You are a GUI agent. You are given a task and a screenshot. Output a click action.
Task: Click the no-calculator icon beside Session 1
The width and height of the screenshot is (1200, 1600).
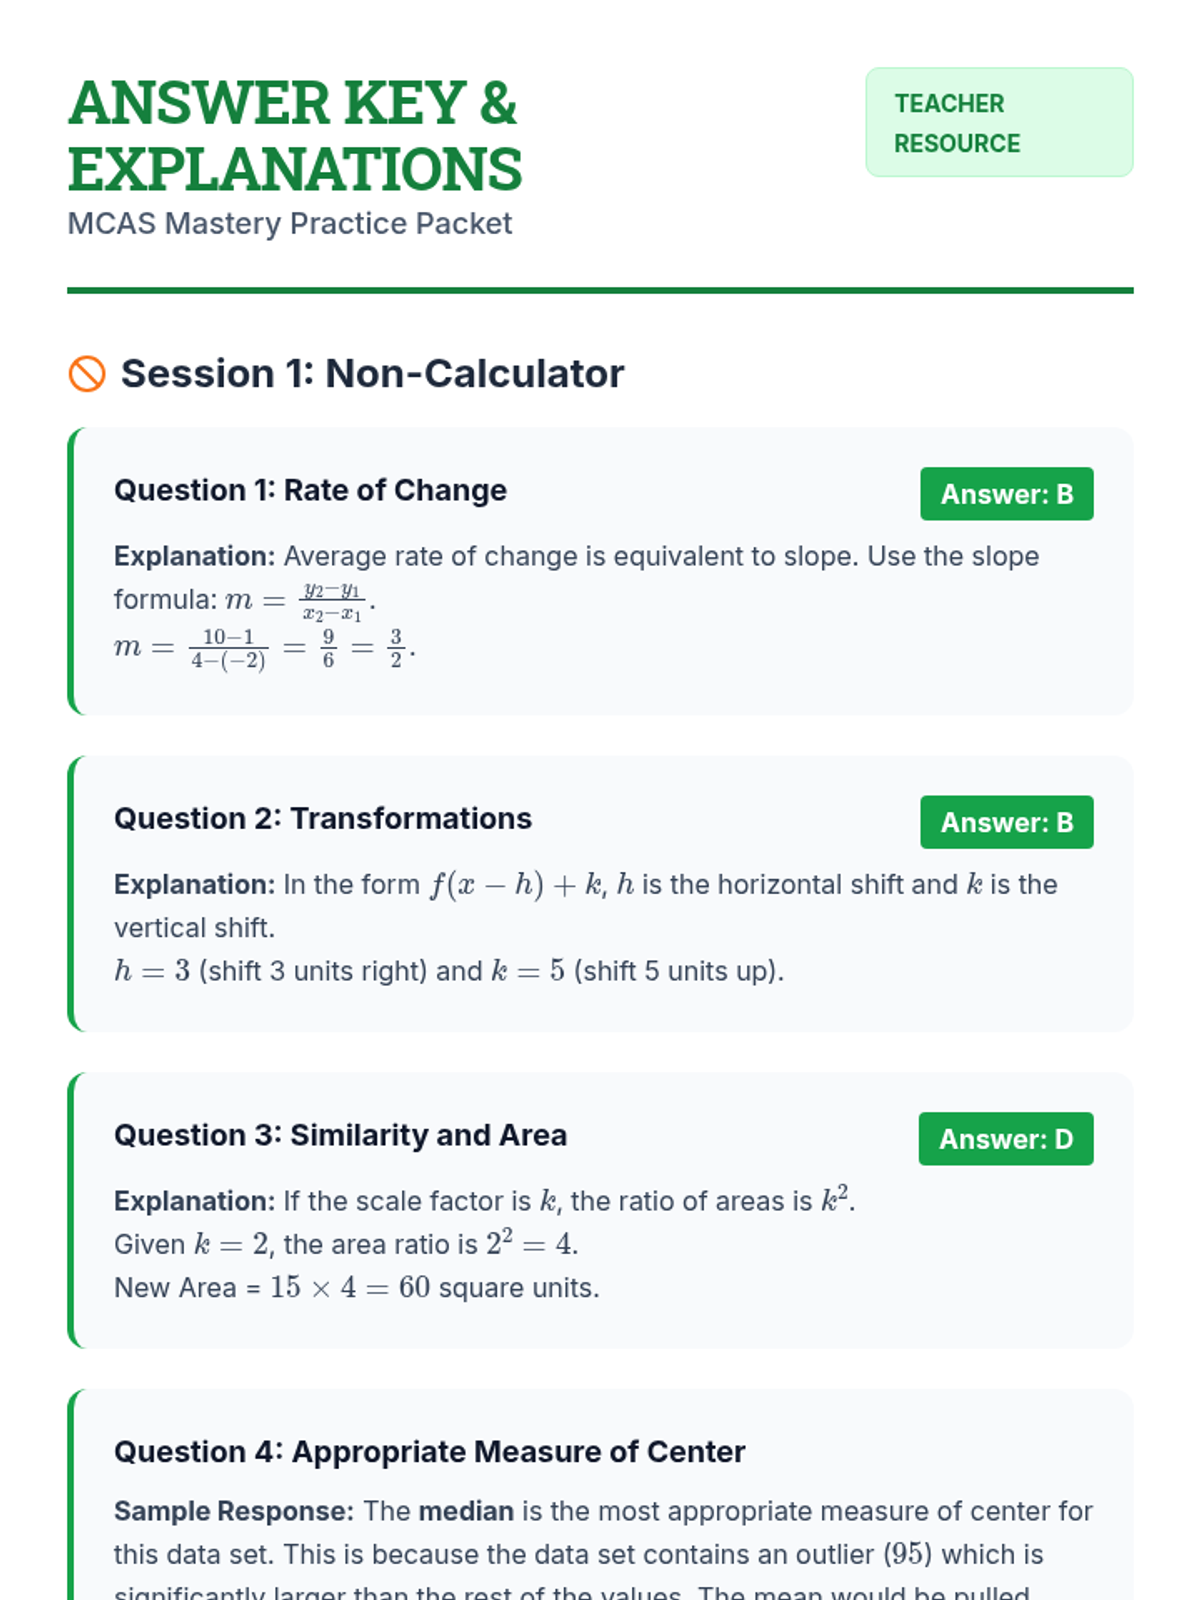(87, 374)
